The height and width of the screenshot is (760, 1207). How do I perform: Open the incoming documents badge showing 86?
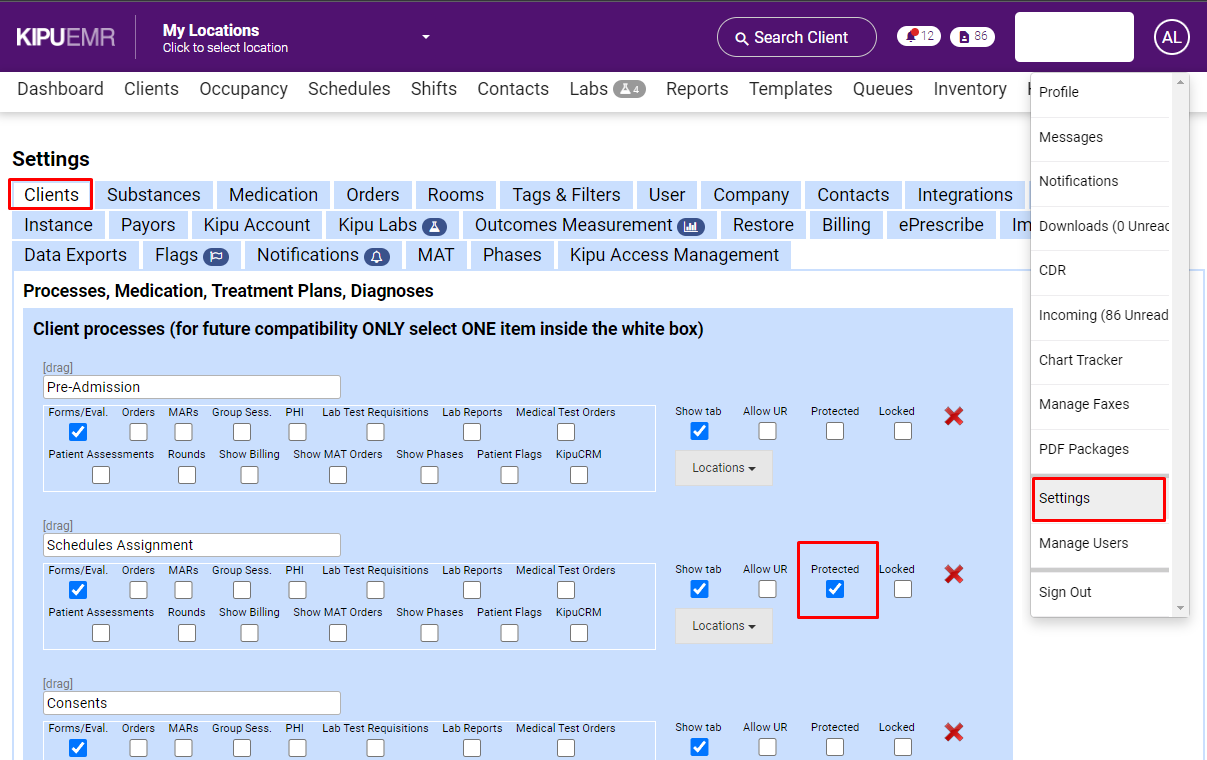click(x=972, y=37)
